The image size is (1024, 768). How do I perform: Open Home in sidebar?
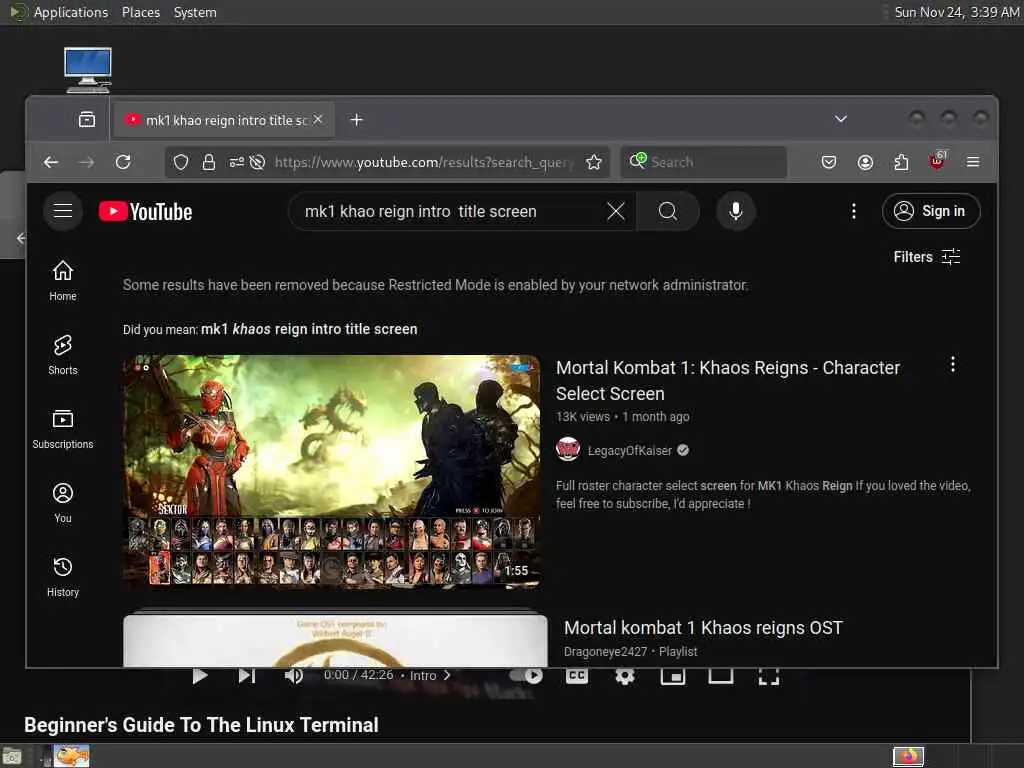[x=63, y=280]
